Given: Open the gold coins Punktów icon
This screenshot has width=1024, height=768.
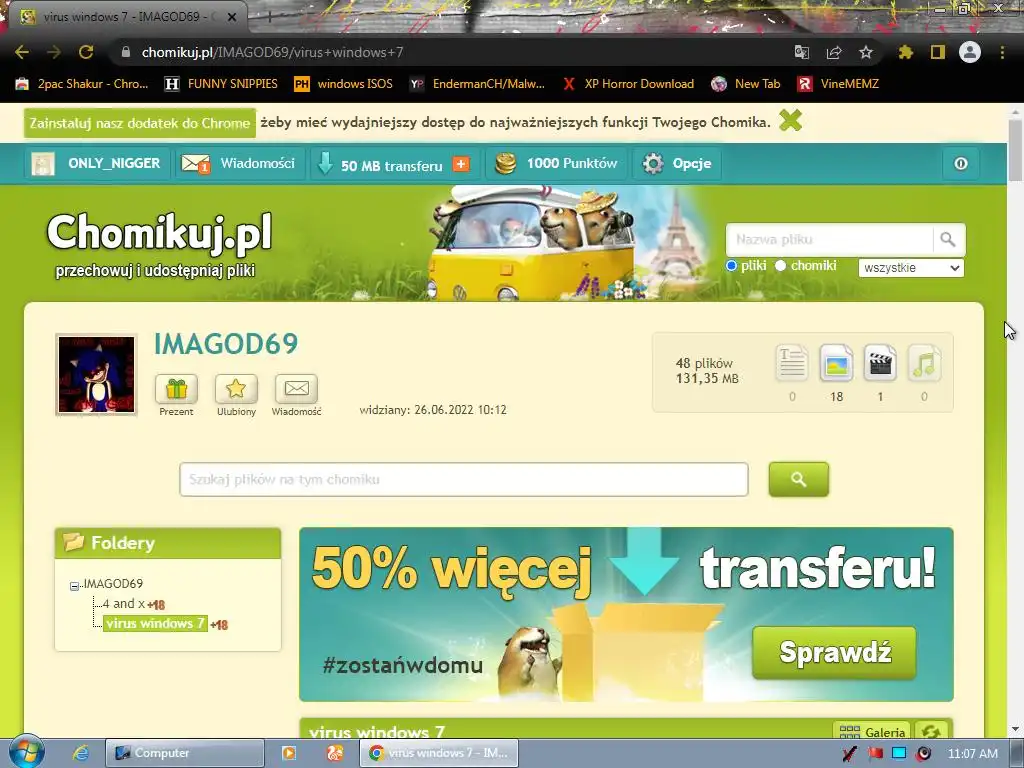Looking at the screenshot, I should [x=505, y=163].
